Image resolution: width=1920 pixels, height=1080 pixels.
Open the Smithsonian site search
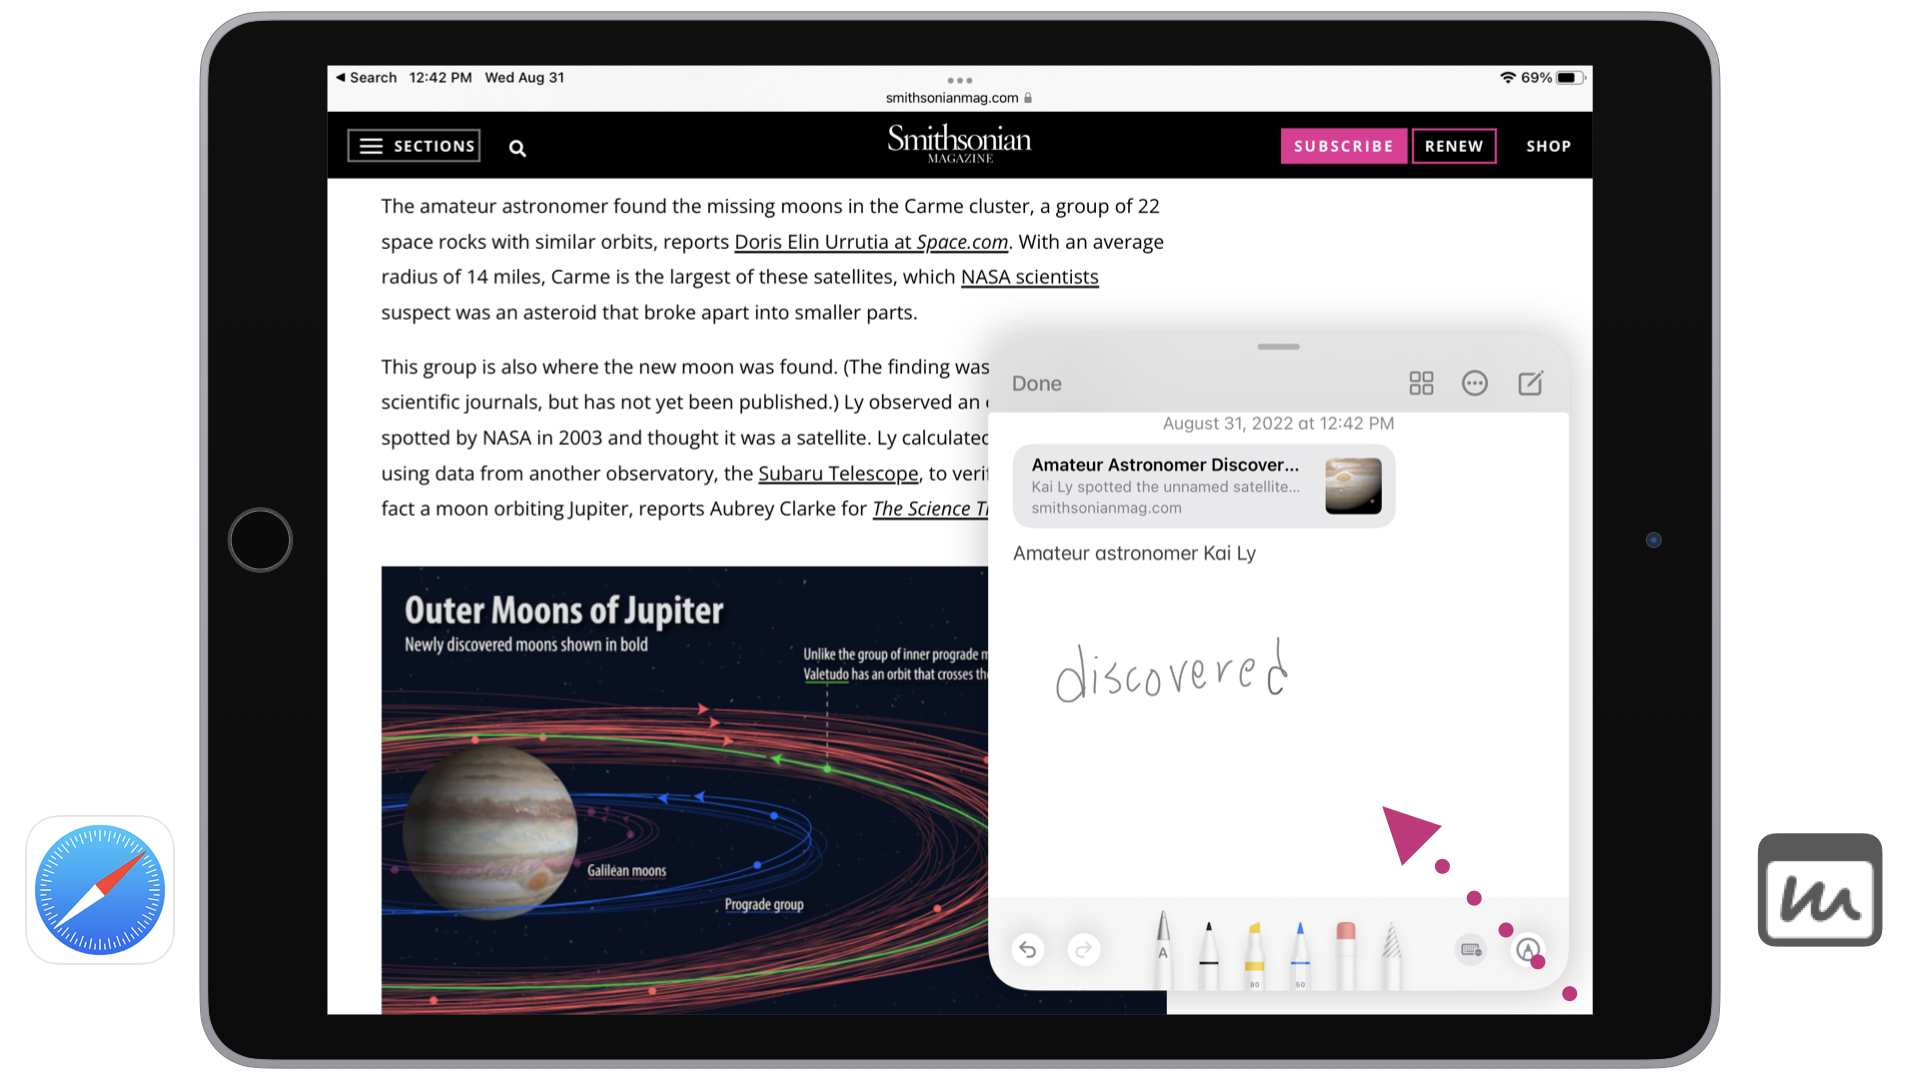(x=517, y=148)
